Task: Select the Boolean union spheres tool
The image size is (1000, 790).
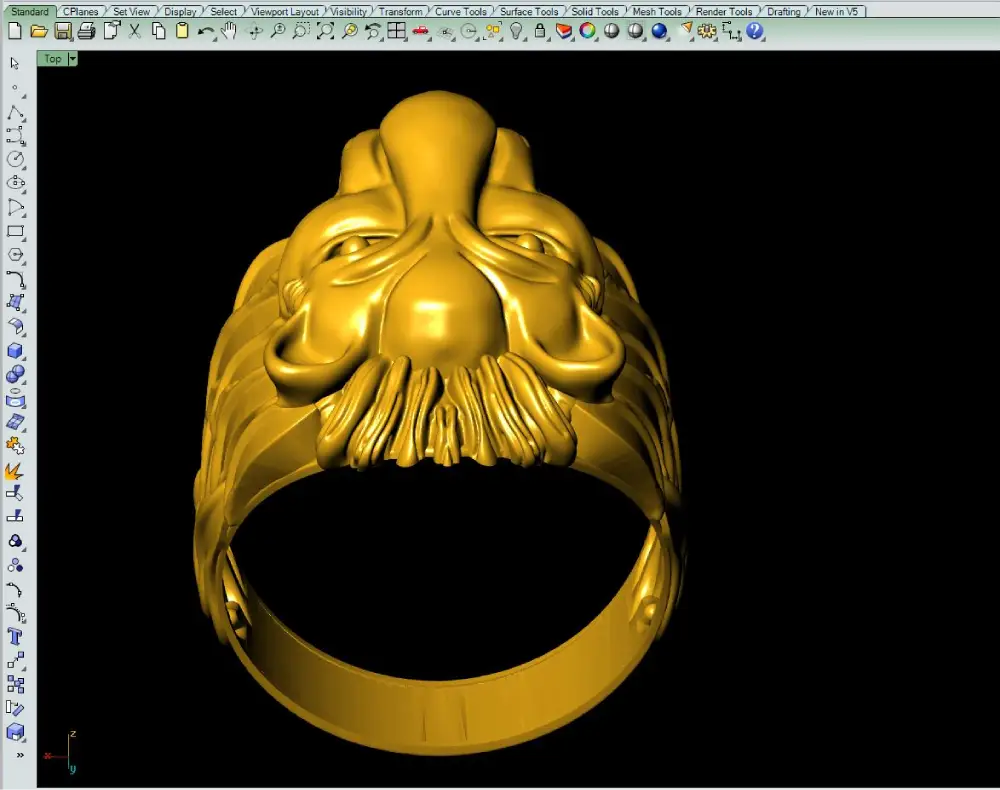Action: [15, 374]
